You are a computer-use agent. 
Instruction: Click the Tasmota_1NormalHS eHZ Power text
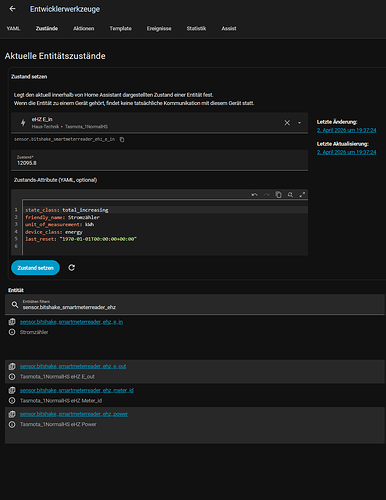(58, 424)
